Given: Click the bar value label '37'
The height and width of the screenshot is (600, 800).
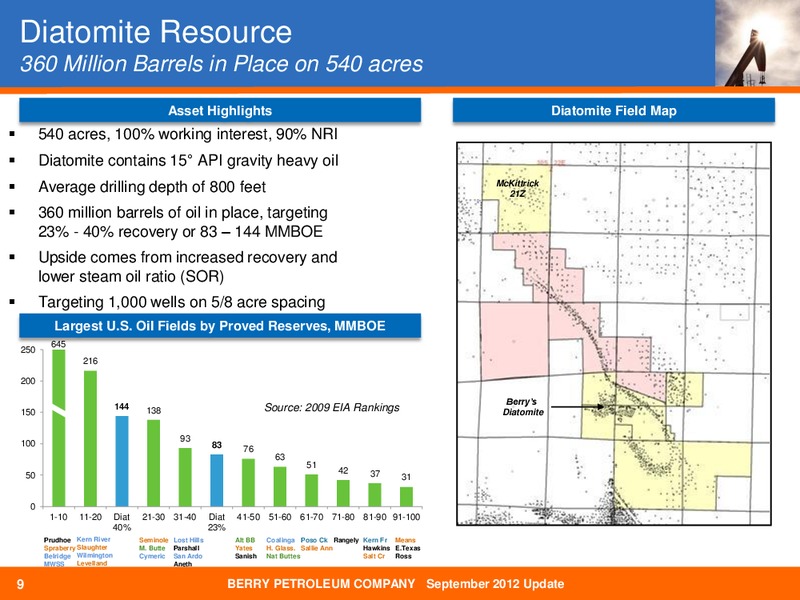Looking at the screenshot, I should coord(374,473).
